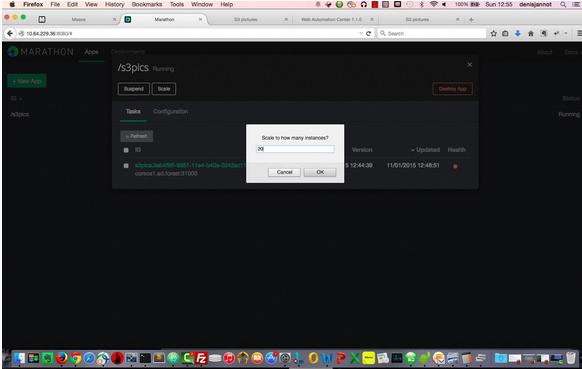
Task: Cancel the scale instances dialog
Action: tap(284, 172)
